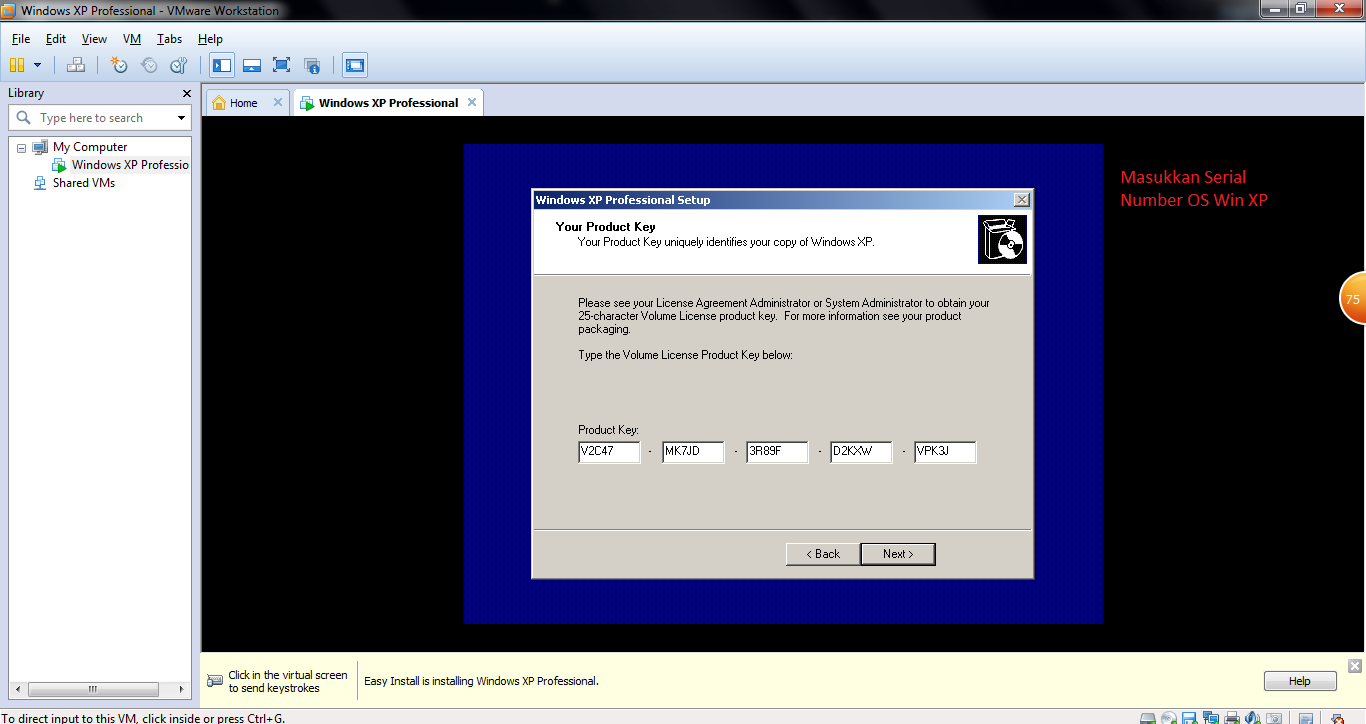Click the fifth Product Key field VPK3J

(x=945, y=452)
